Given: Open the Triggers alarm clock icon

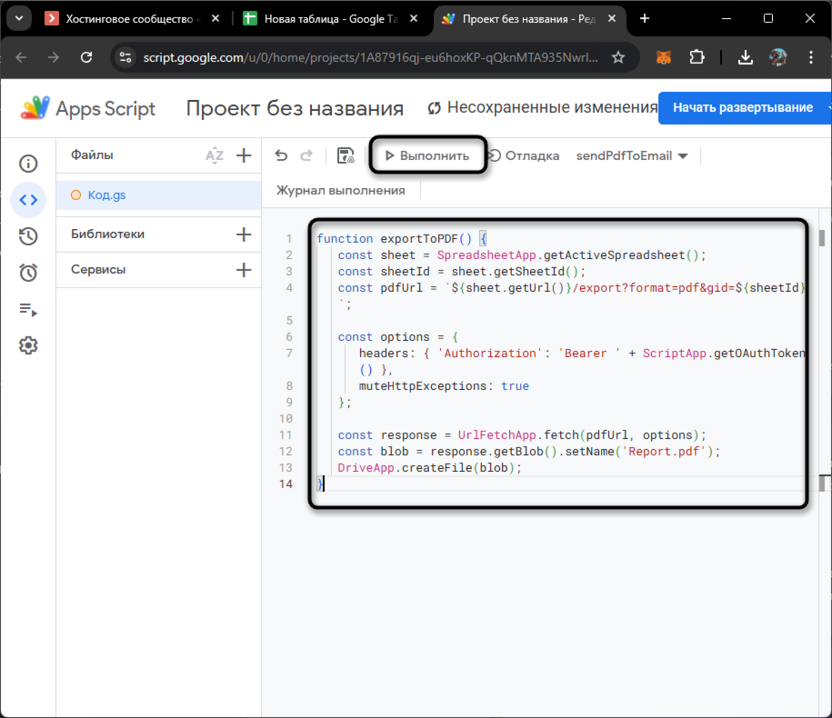Looking at the screenshot, I should (x=28, y=273).
